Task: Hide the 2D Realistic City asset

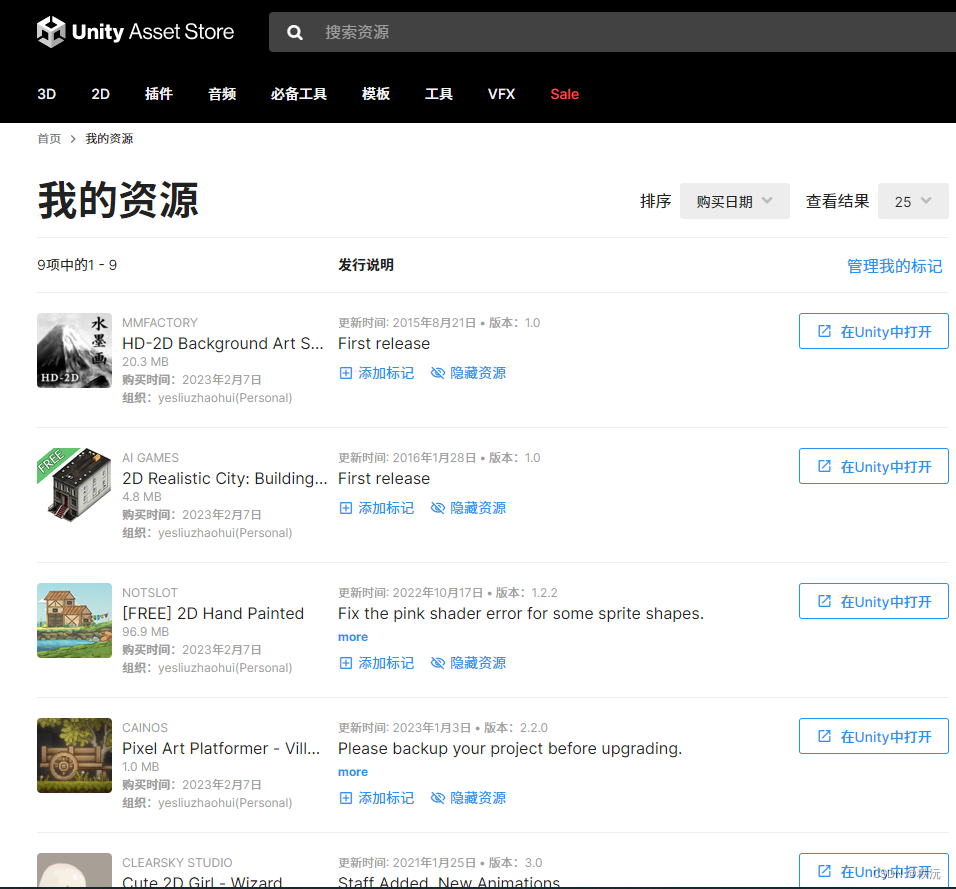Action: (x=468, y=508)
